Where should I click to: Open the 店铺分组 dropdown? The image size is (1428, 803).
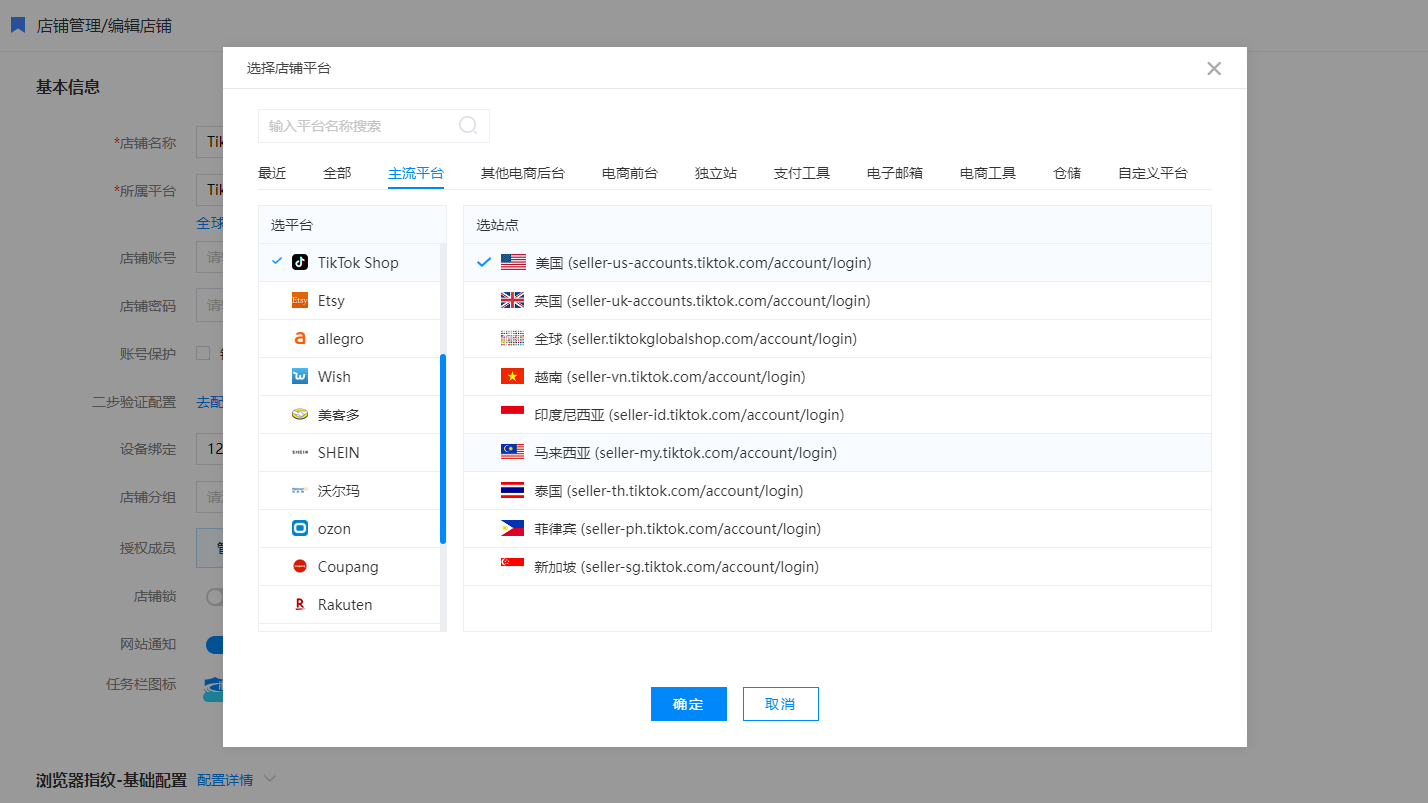(x=210, y=497)
